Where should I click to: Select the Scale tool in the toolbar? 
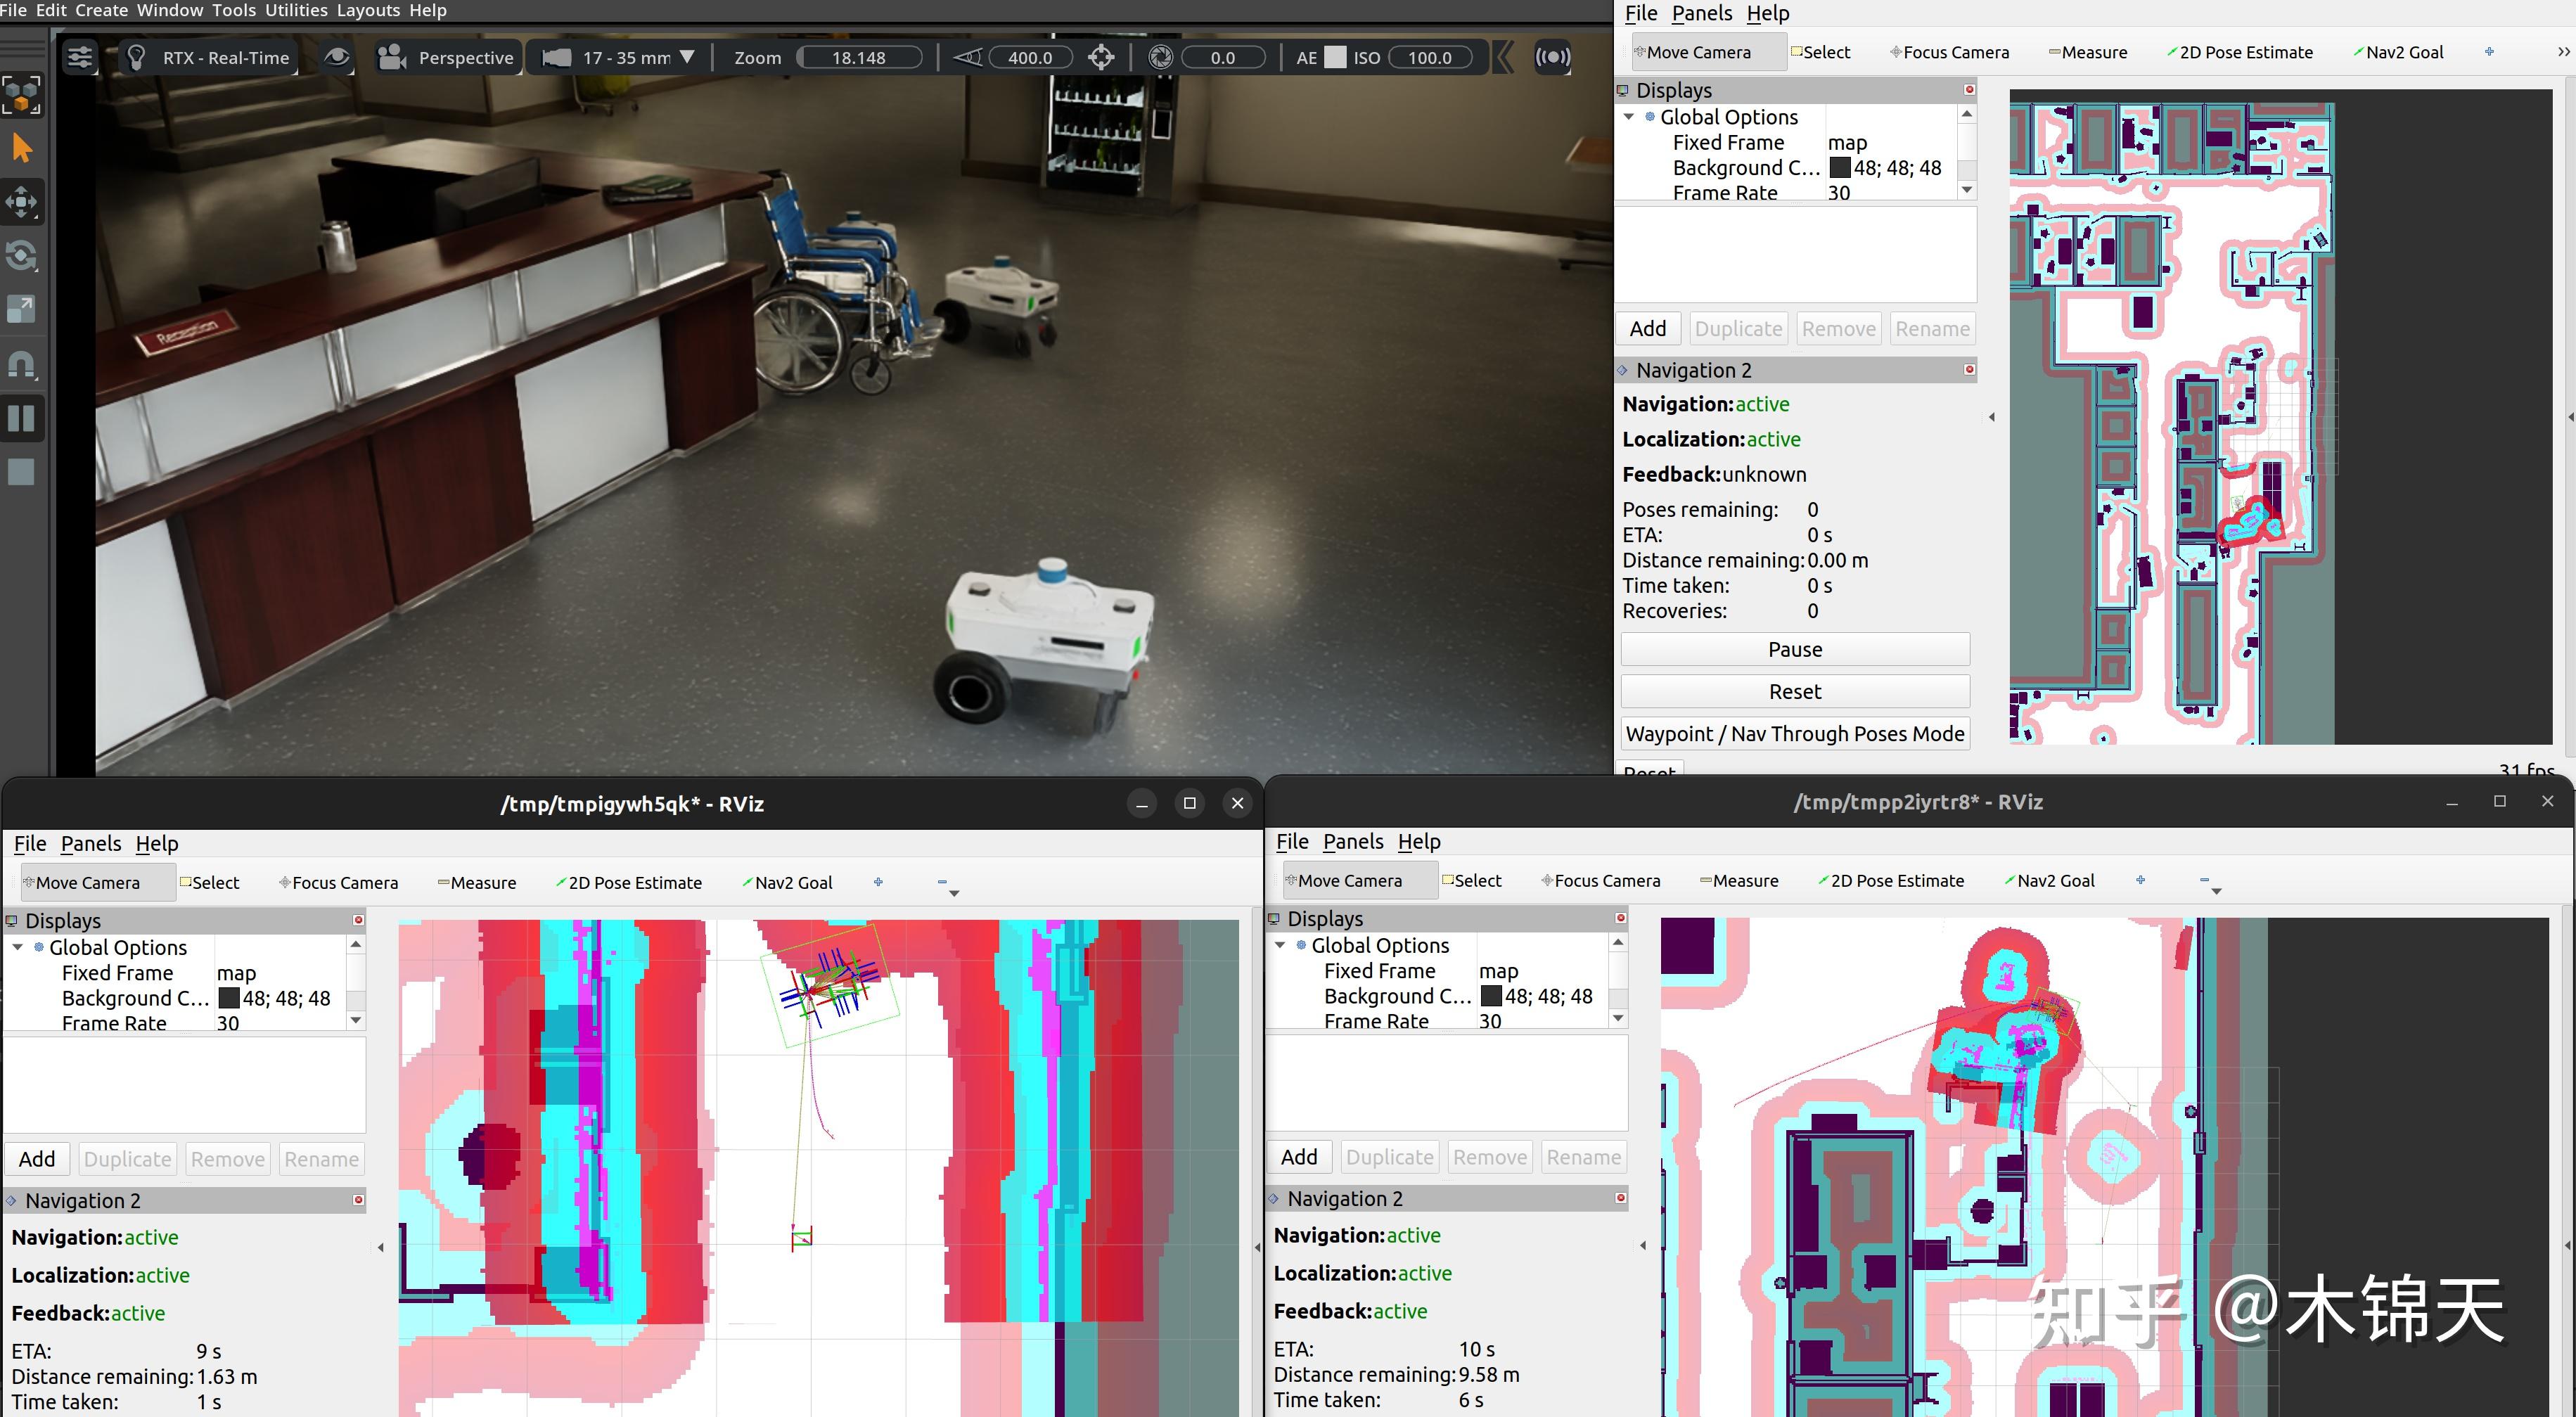(x=22, y=308)
